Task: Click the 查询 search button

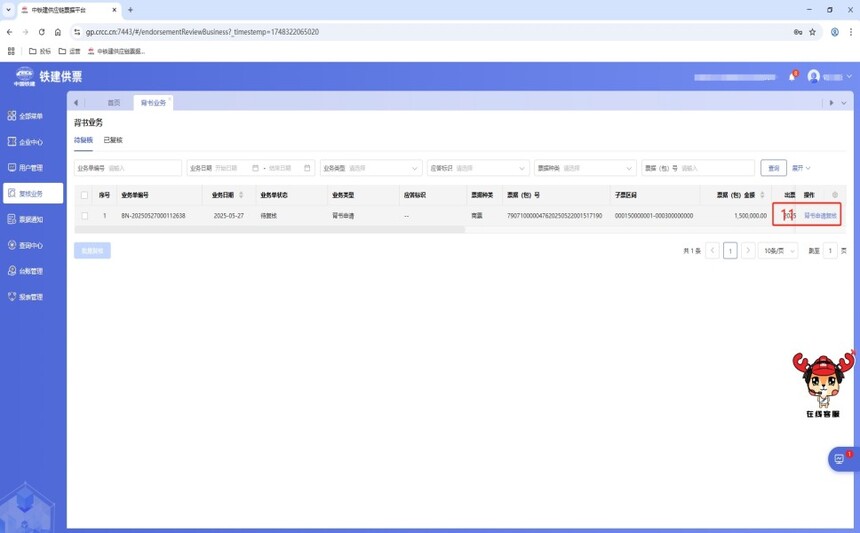Action: (773, 168)
